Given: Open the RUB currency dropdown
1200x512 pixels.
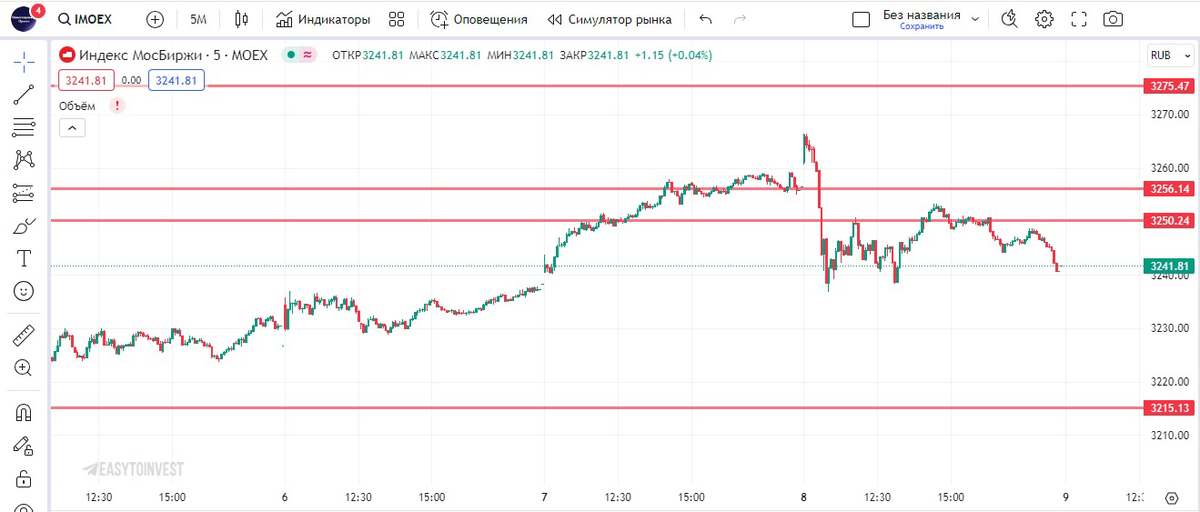Looking at the screenshot, I should [1165, 55].
